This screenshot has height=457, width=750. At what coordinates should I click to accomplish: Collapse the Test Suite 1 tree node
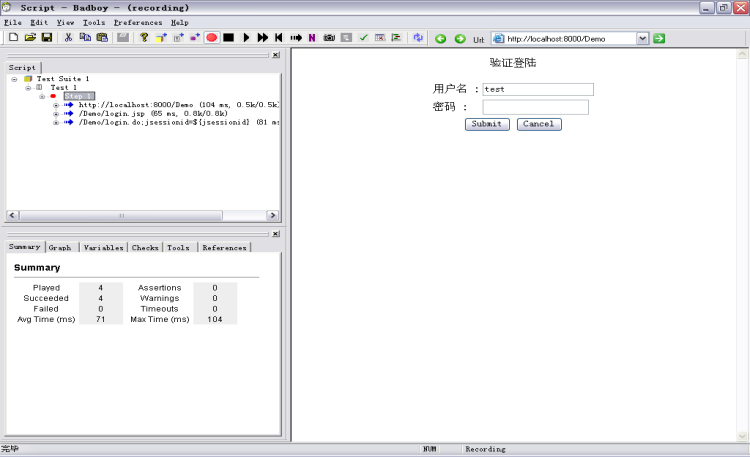coord(14,79)
